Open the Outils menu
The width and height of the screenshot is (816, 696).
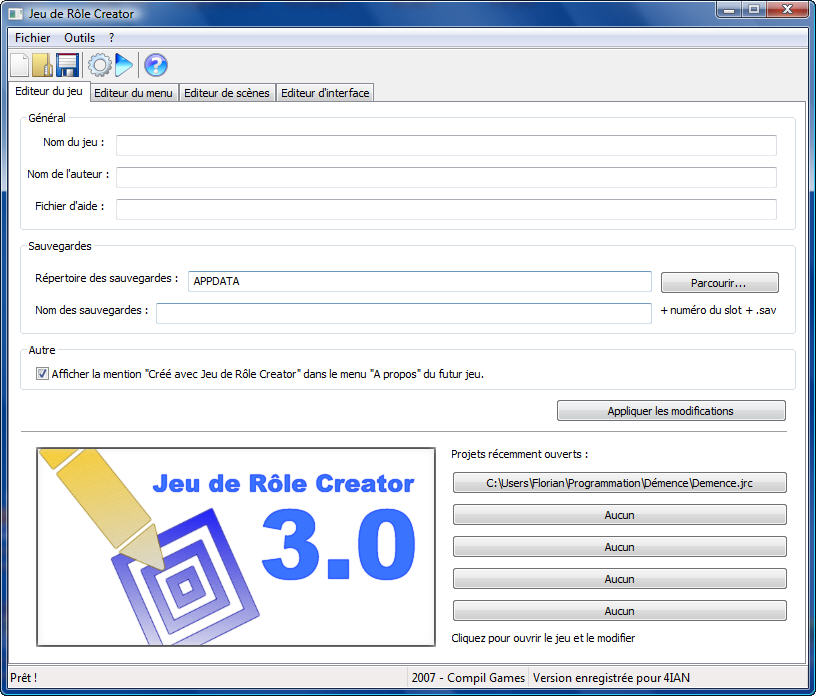click(80, 38)
